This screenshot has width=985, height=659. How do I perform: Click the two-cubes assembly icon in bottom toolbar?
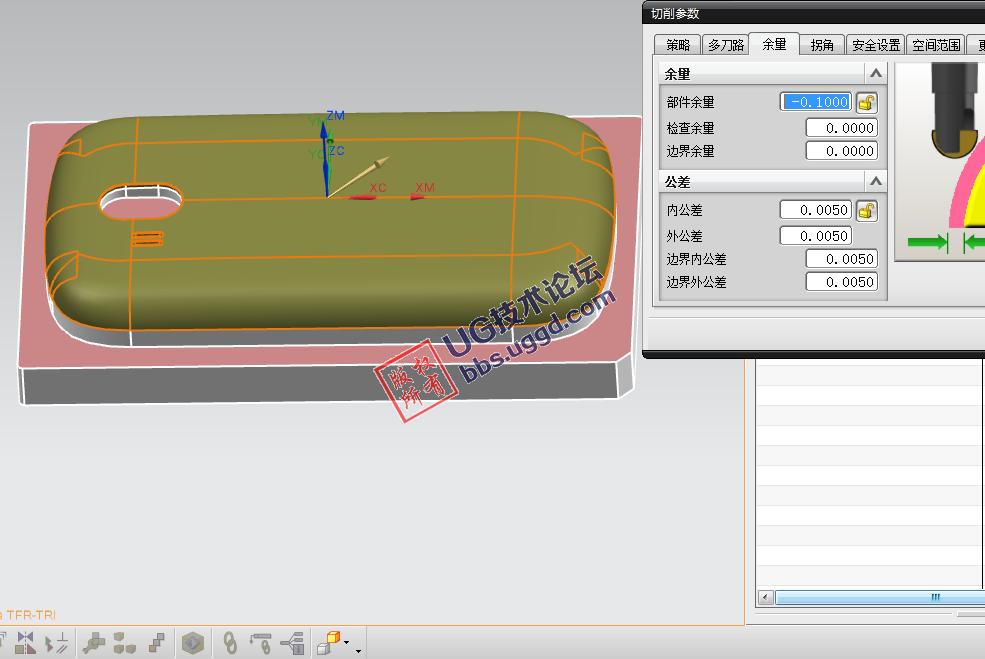click(125, 642)
